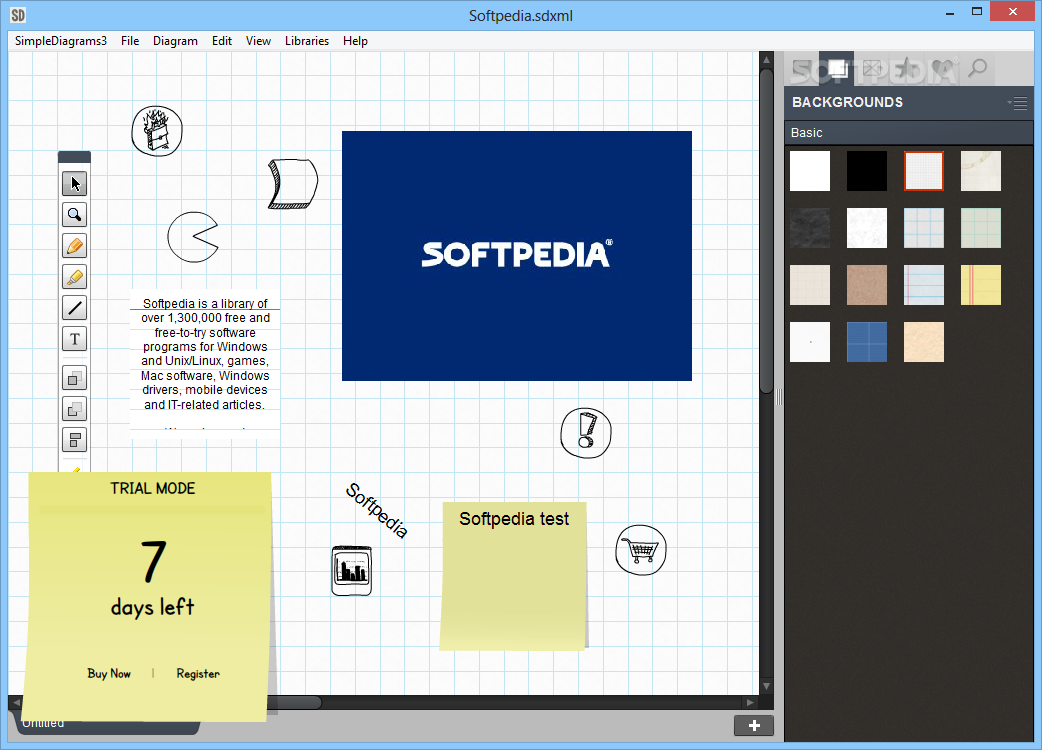Image resolution: width=1042 pixels, height=750 pixels.
Task: Open the Diagram menu
Action: click(175, 41)
